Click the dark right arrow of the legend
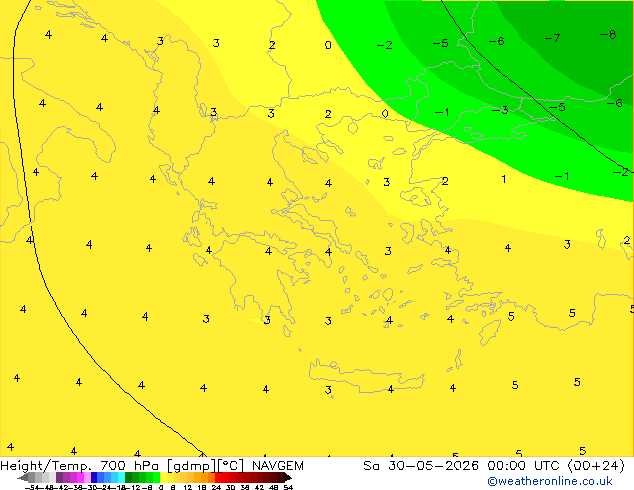Viewport: 634px width, 490px height. [288, 478]
